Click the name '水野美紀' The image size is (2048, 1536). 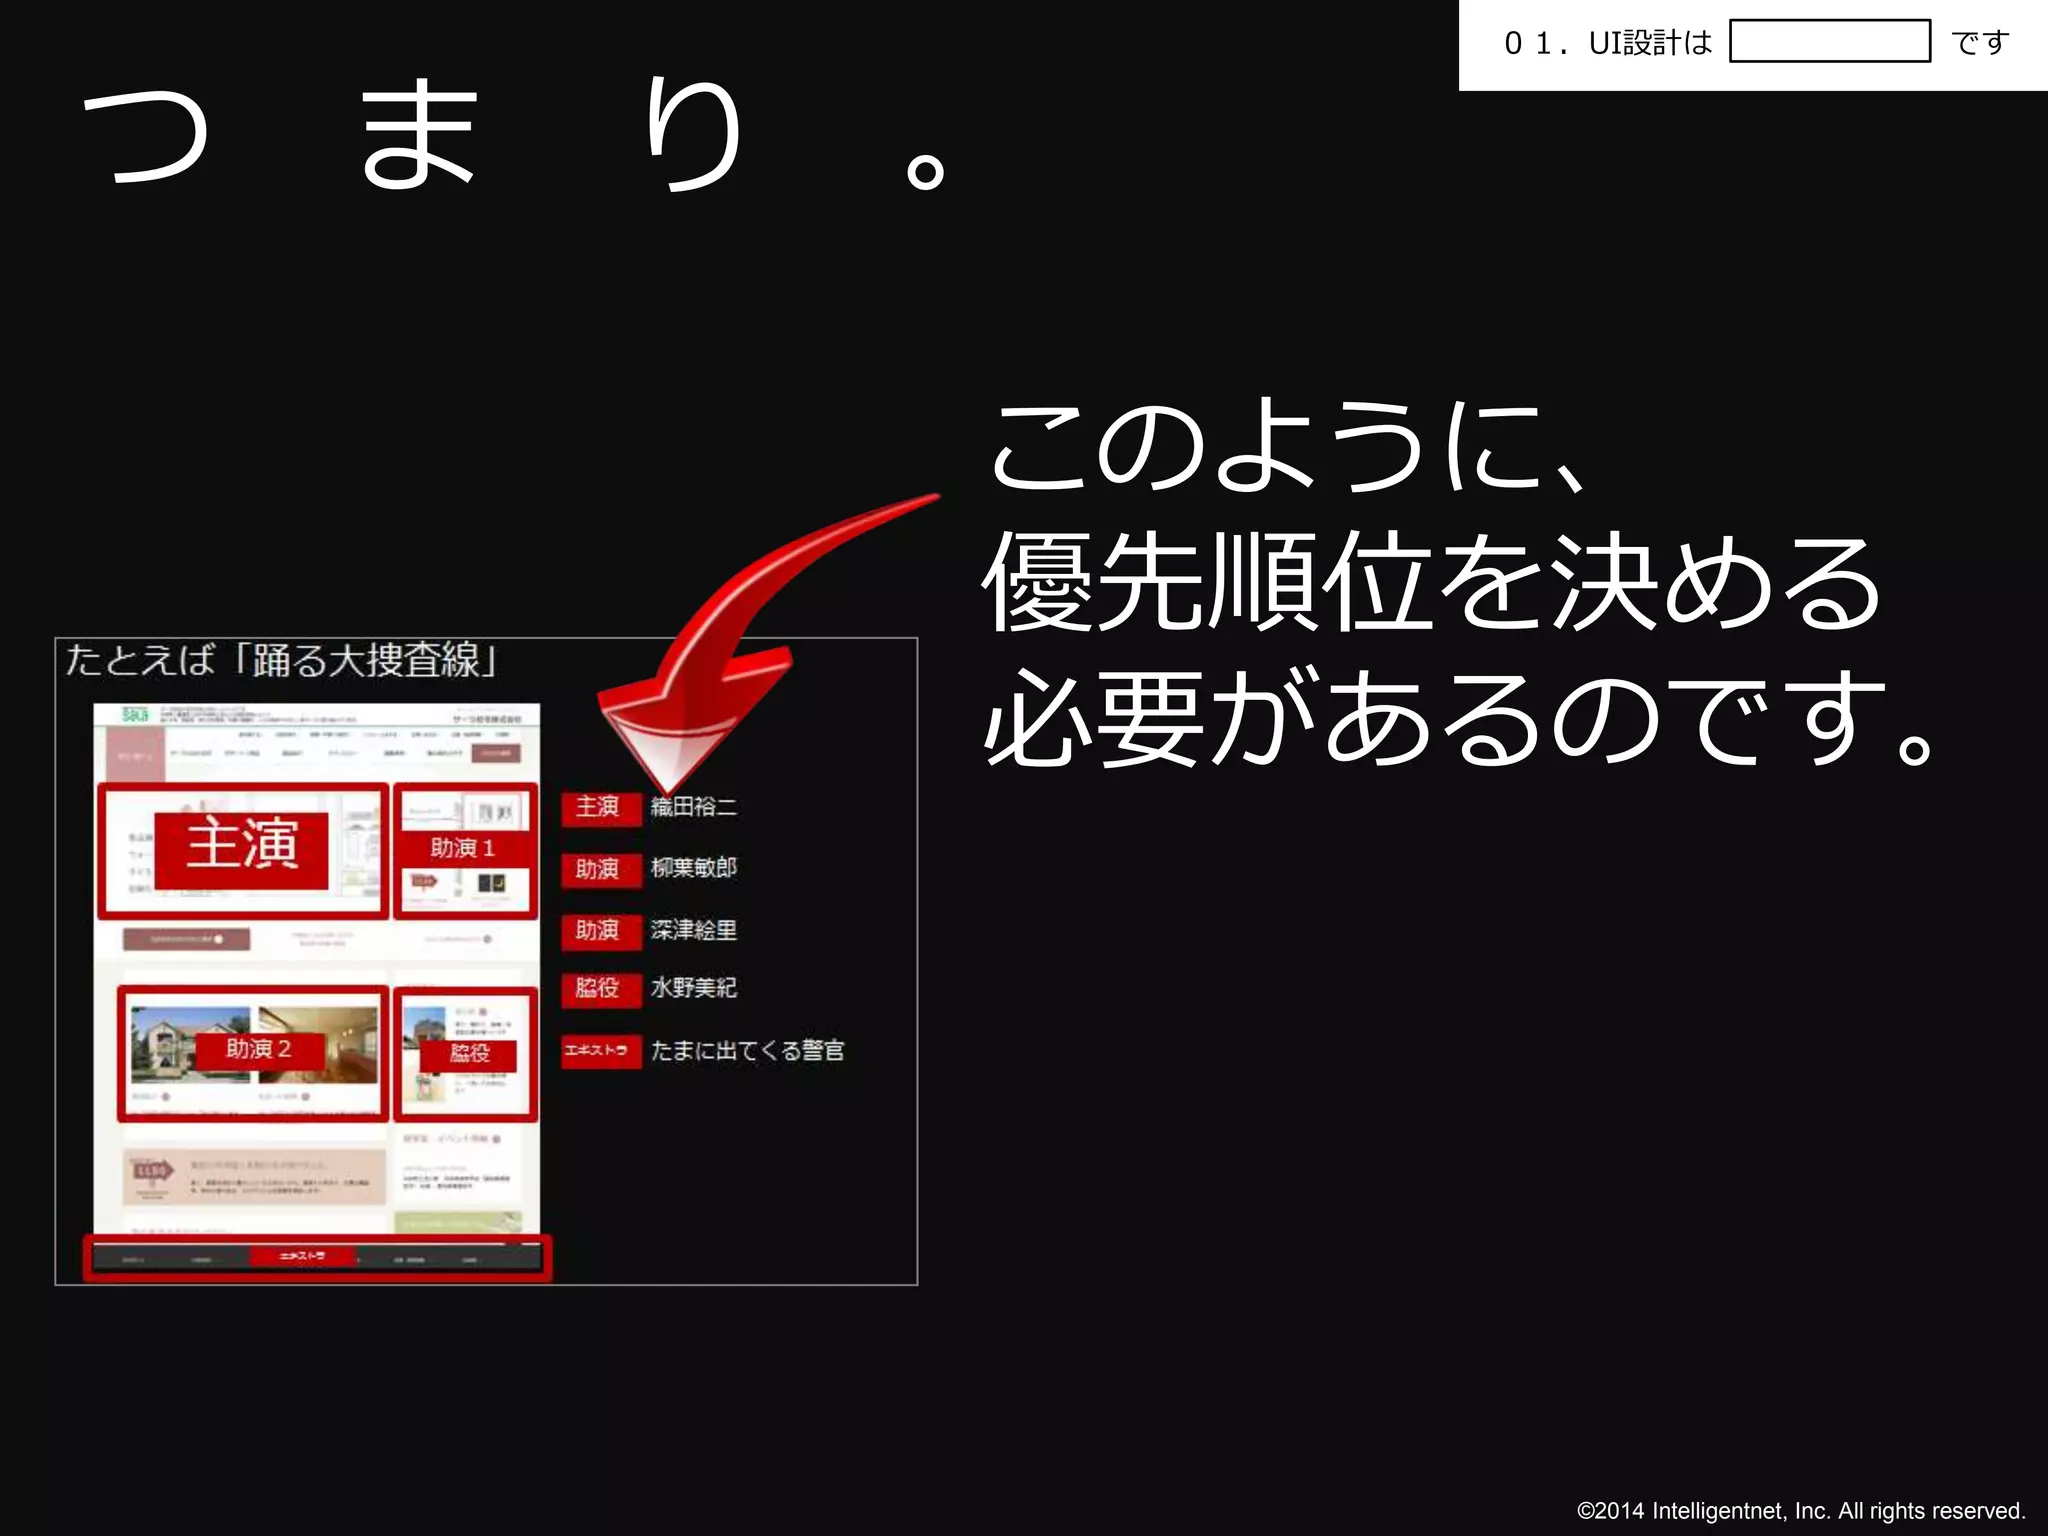pyautogui.click(x=693, y=988)
